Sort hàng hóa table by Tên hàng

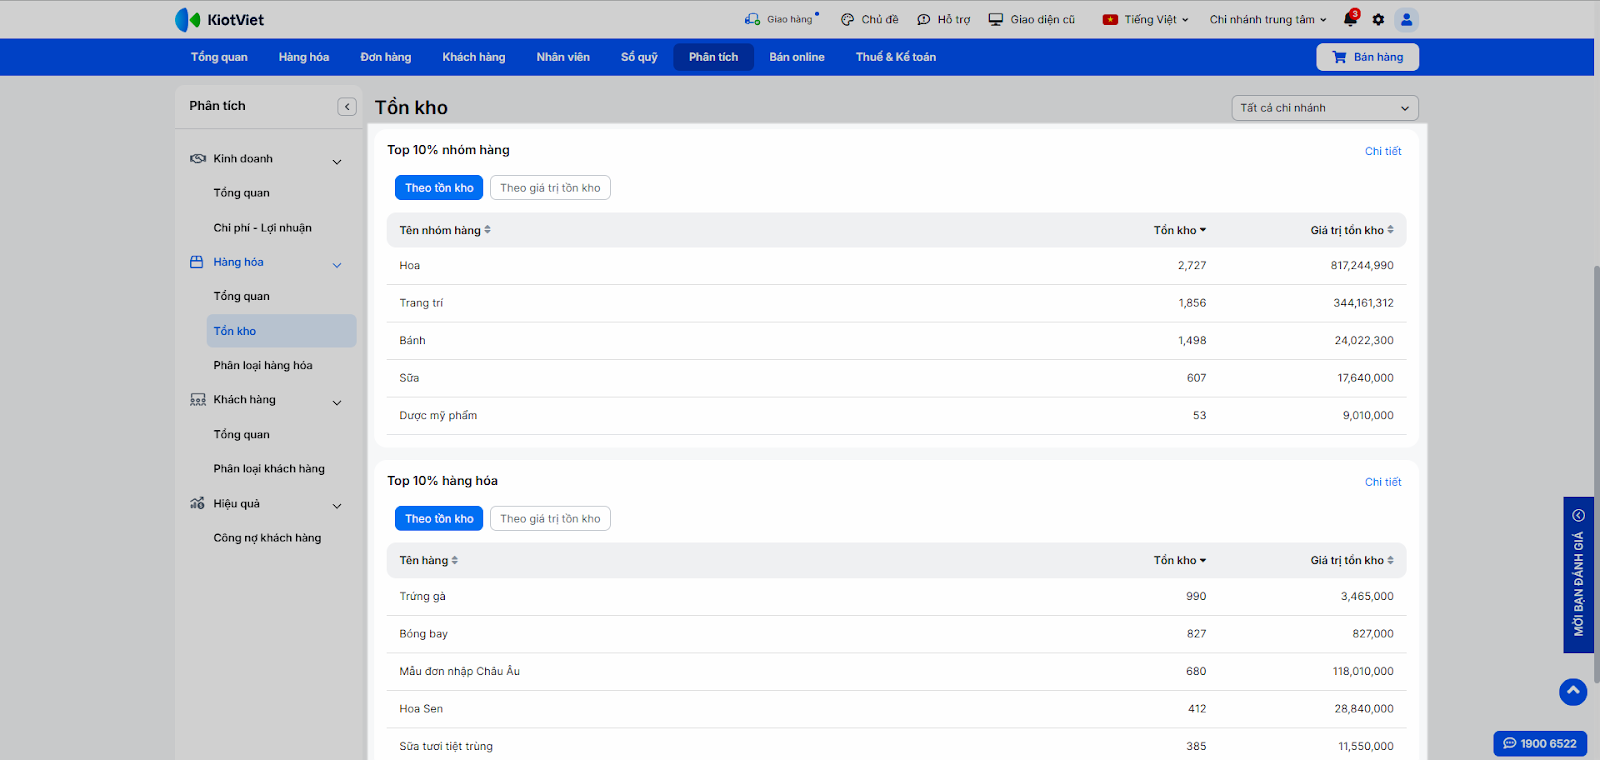[x=429, y=561]
